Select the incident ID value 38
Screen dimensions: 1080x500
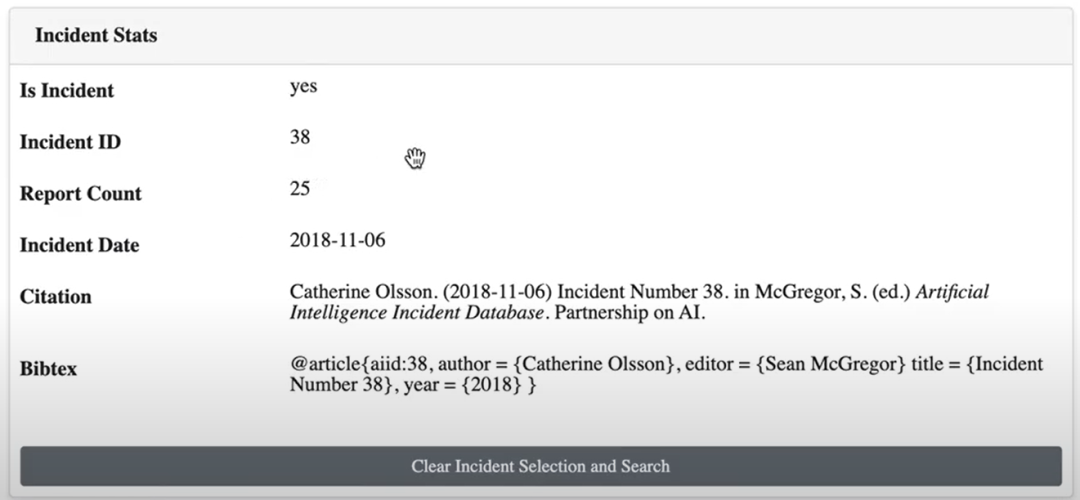pos(300,137)
